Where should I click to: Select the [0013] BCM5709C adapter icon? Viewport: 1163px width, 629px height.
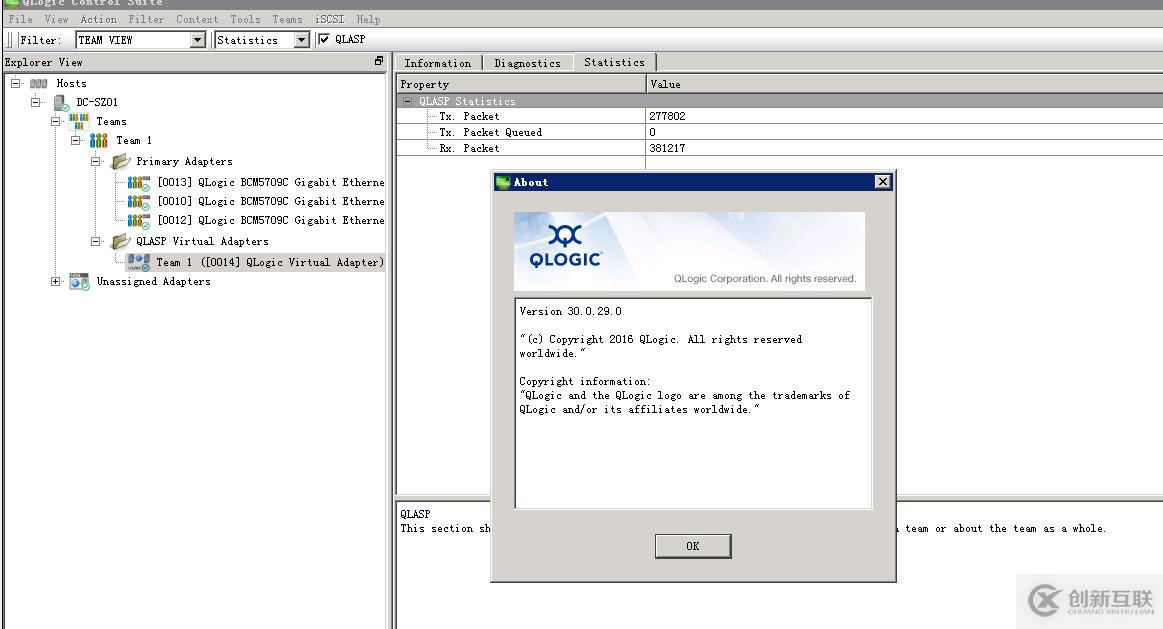pyautogui.click(x=137, y=182)
